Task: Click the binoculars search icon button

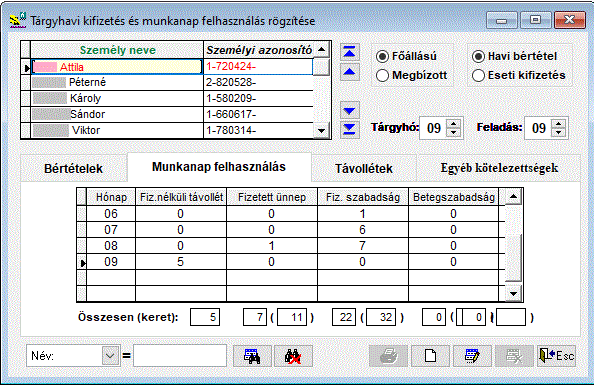Action: tap(252, 356)
